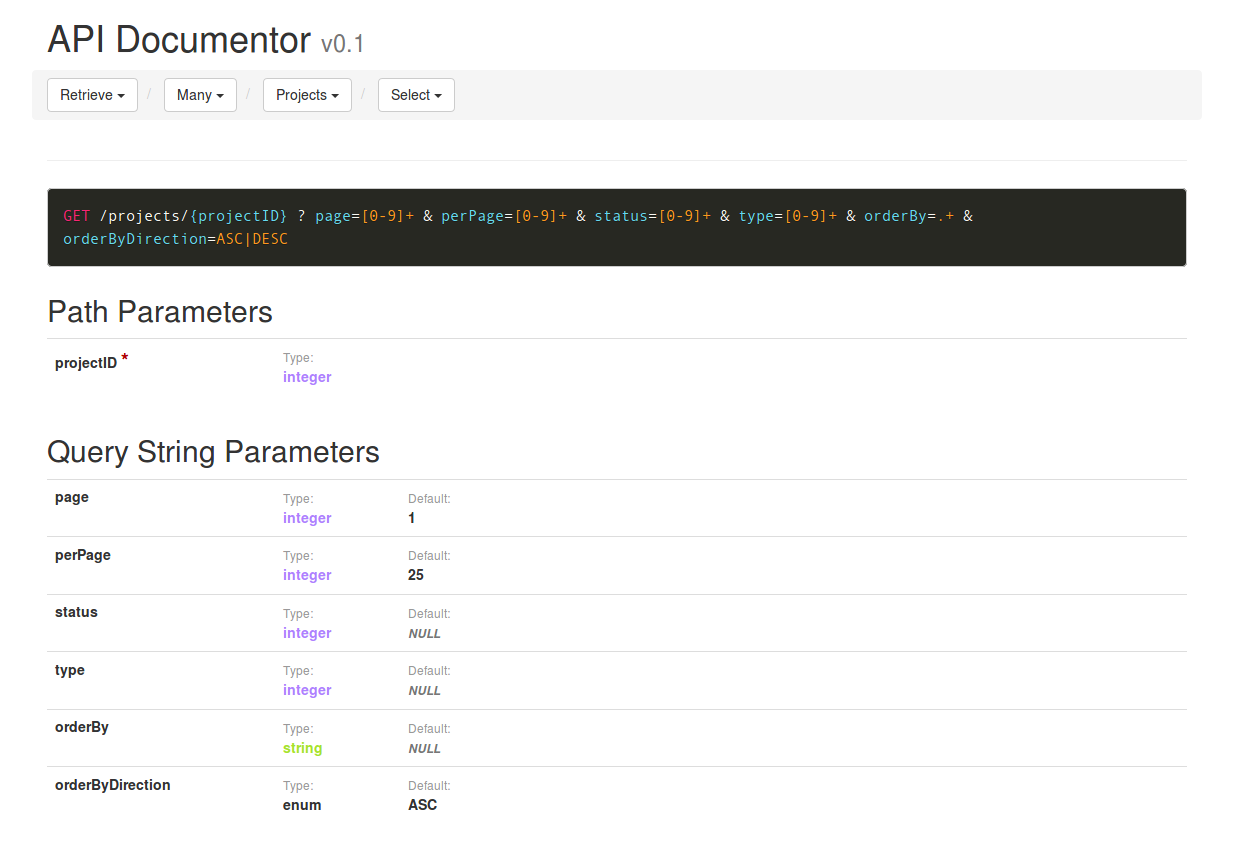Click the Query String Parameters heading
This screenshot has height=844, width=1233.
[213, 452]
